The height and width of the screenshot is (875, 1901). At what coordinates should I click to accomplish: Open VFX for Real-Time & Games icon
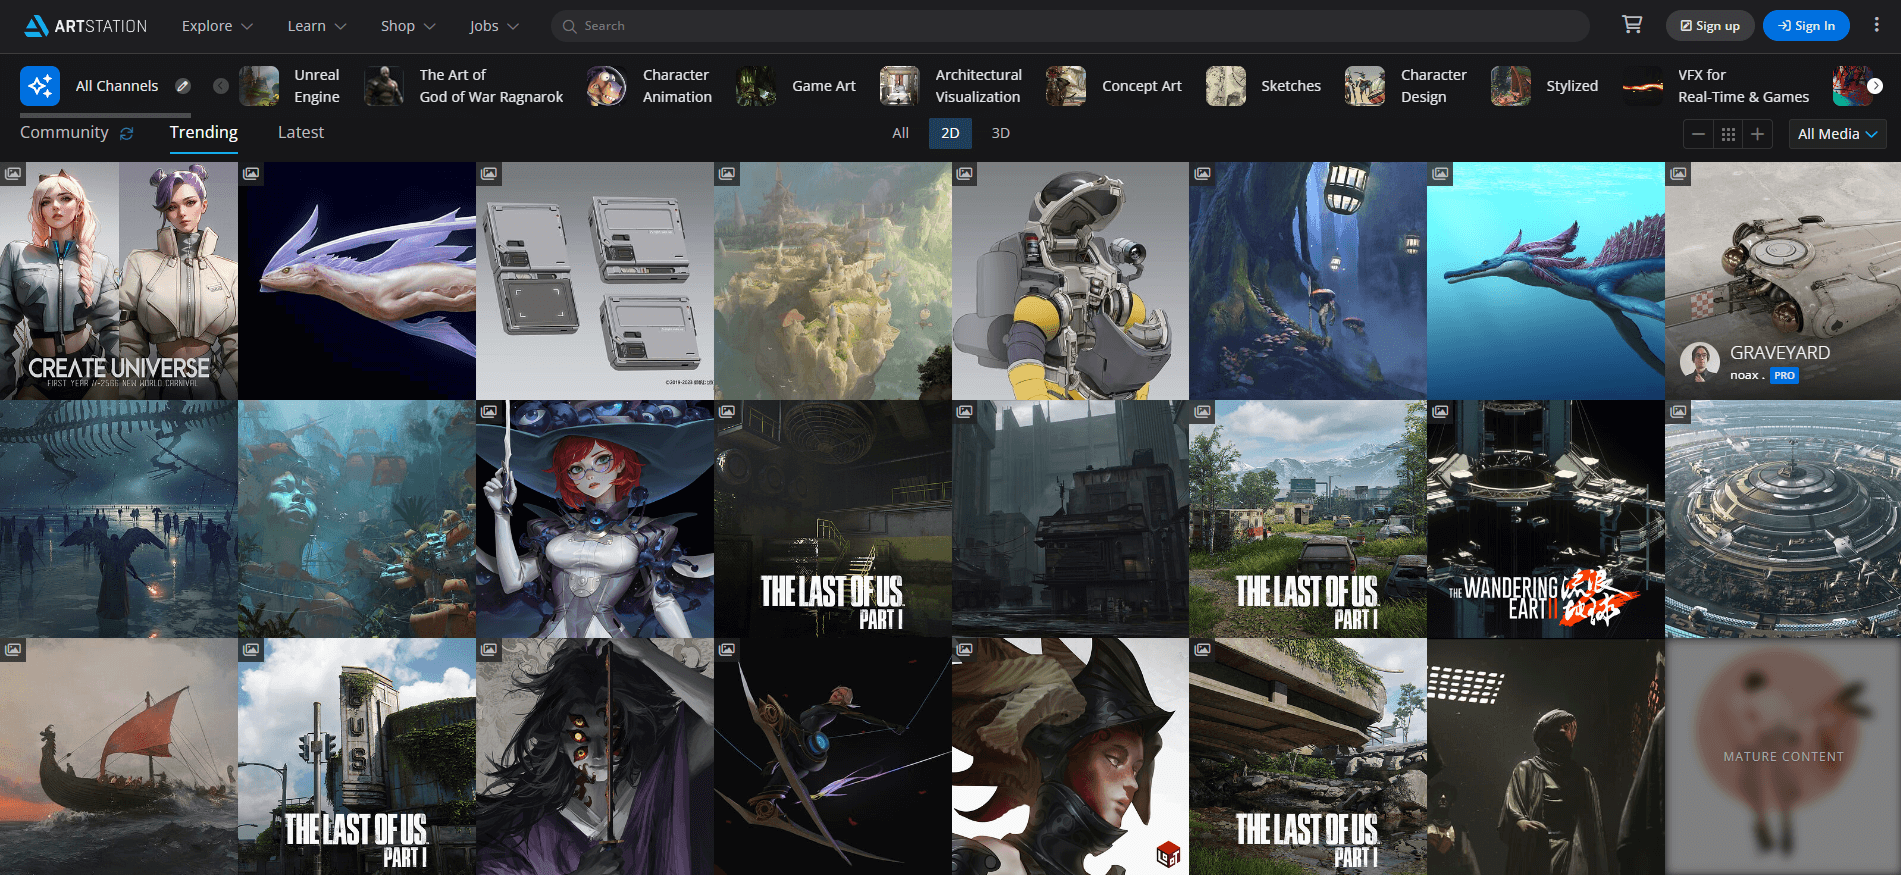(1642, 86)
